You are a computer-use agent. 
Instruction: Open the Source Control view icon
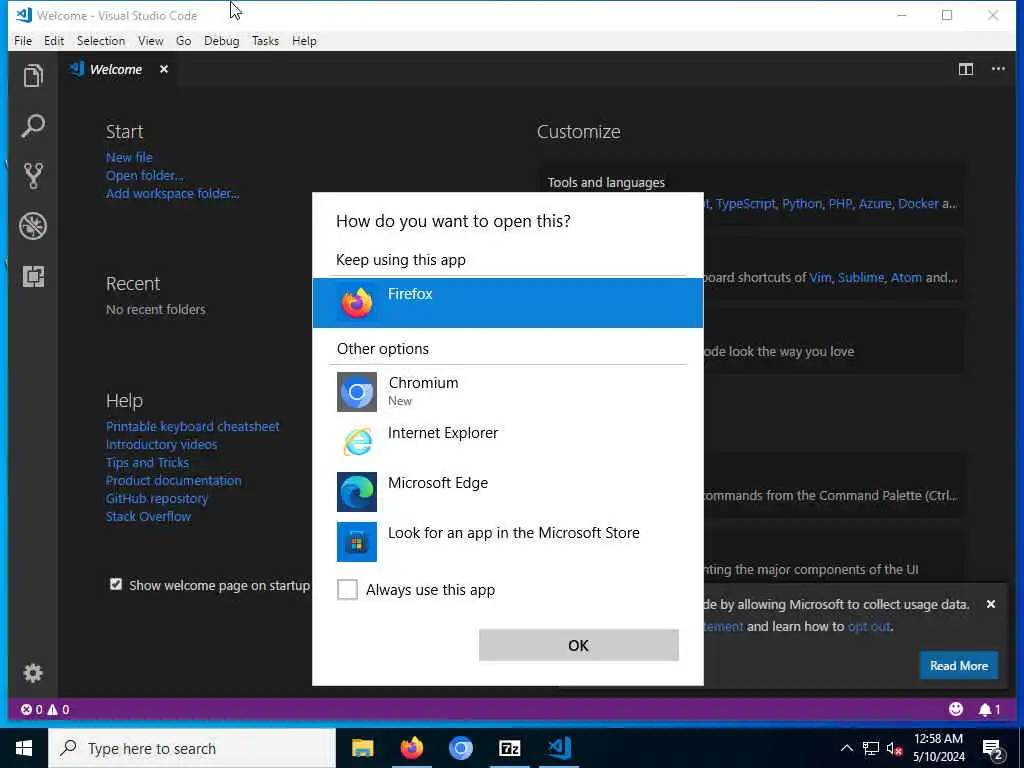33,176
